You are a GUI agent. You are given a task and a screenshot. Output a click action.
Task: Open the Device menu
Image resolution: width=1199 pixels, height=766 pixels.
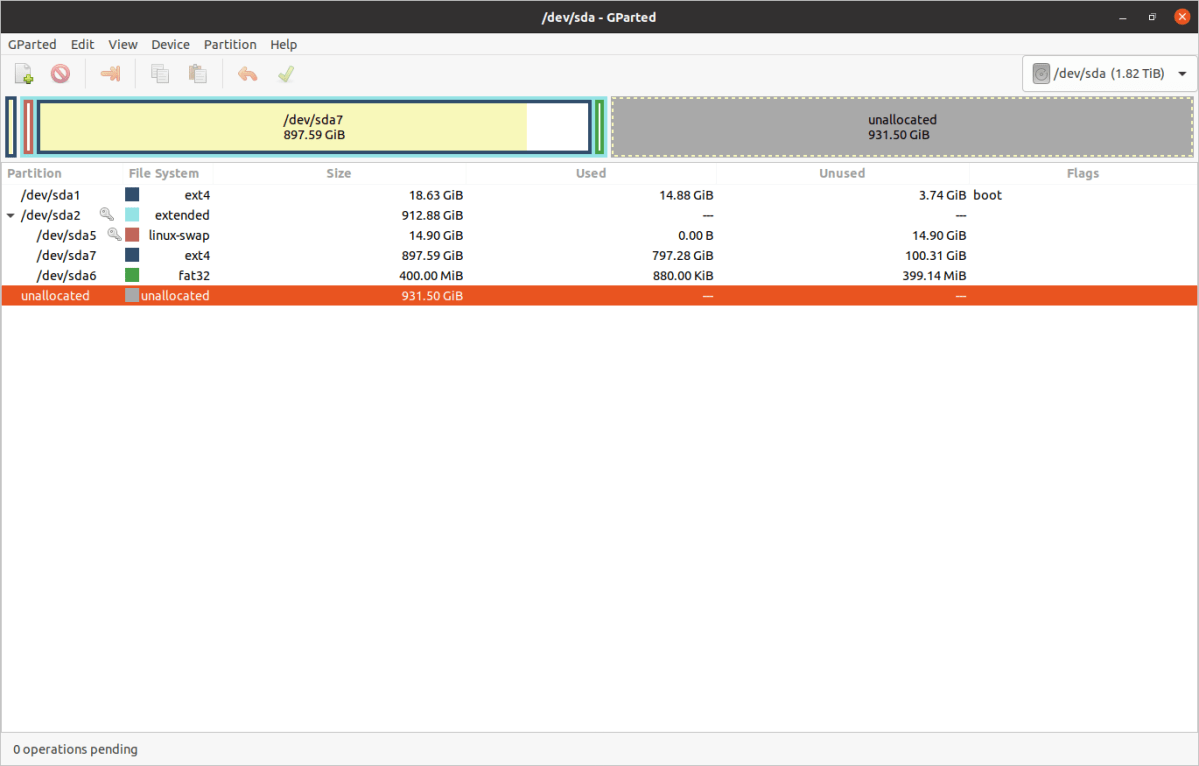[171, 44]
